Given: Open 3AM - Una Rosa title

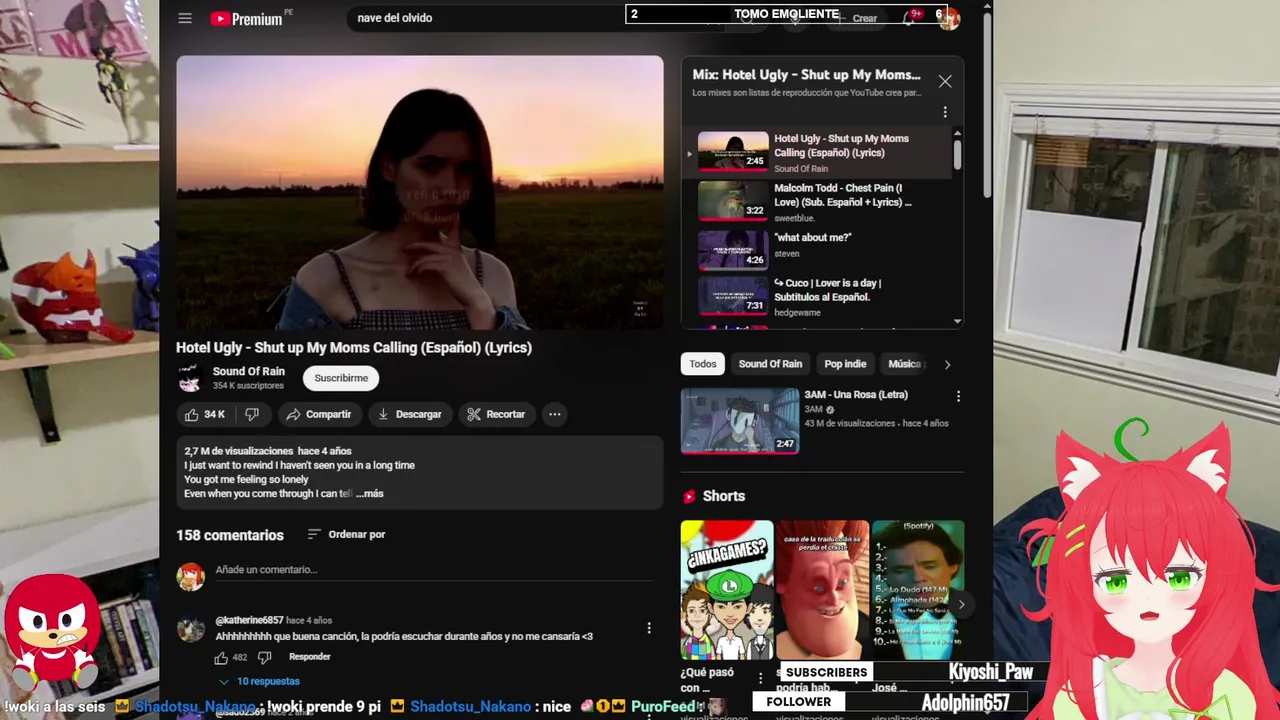Looking at the screenshot, I should [856, 395].
